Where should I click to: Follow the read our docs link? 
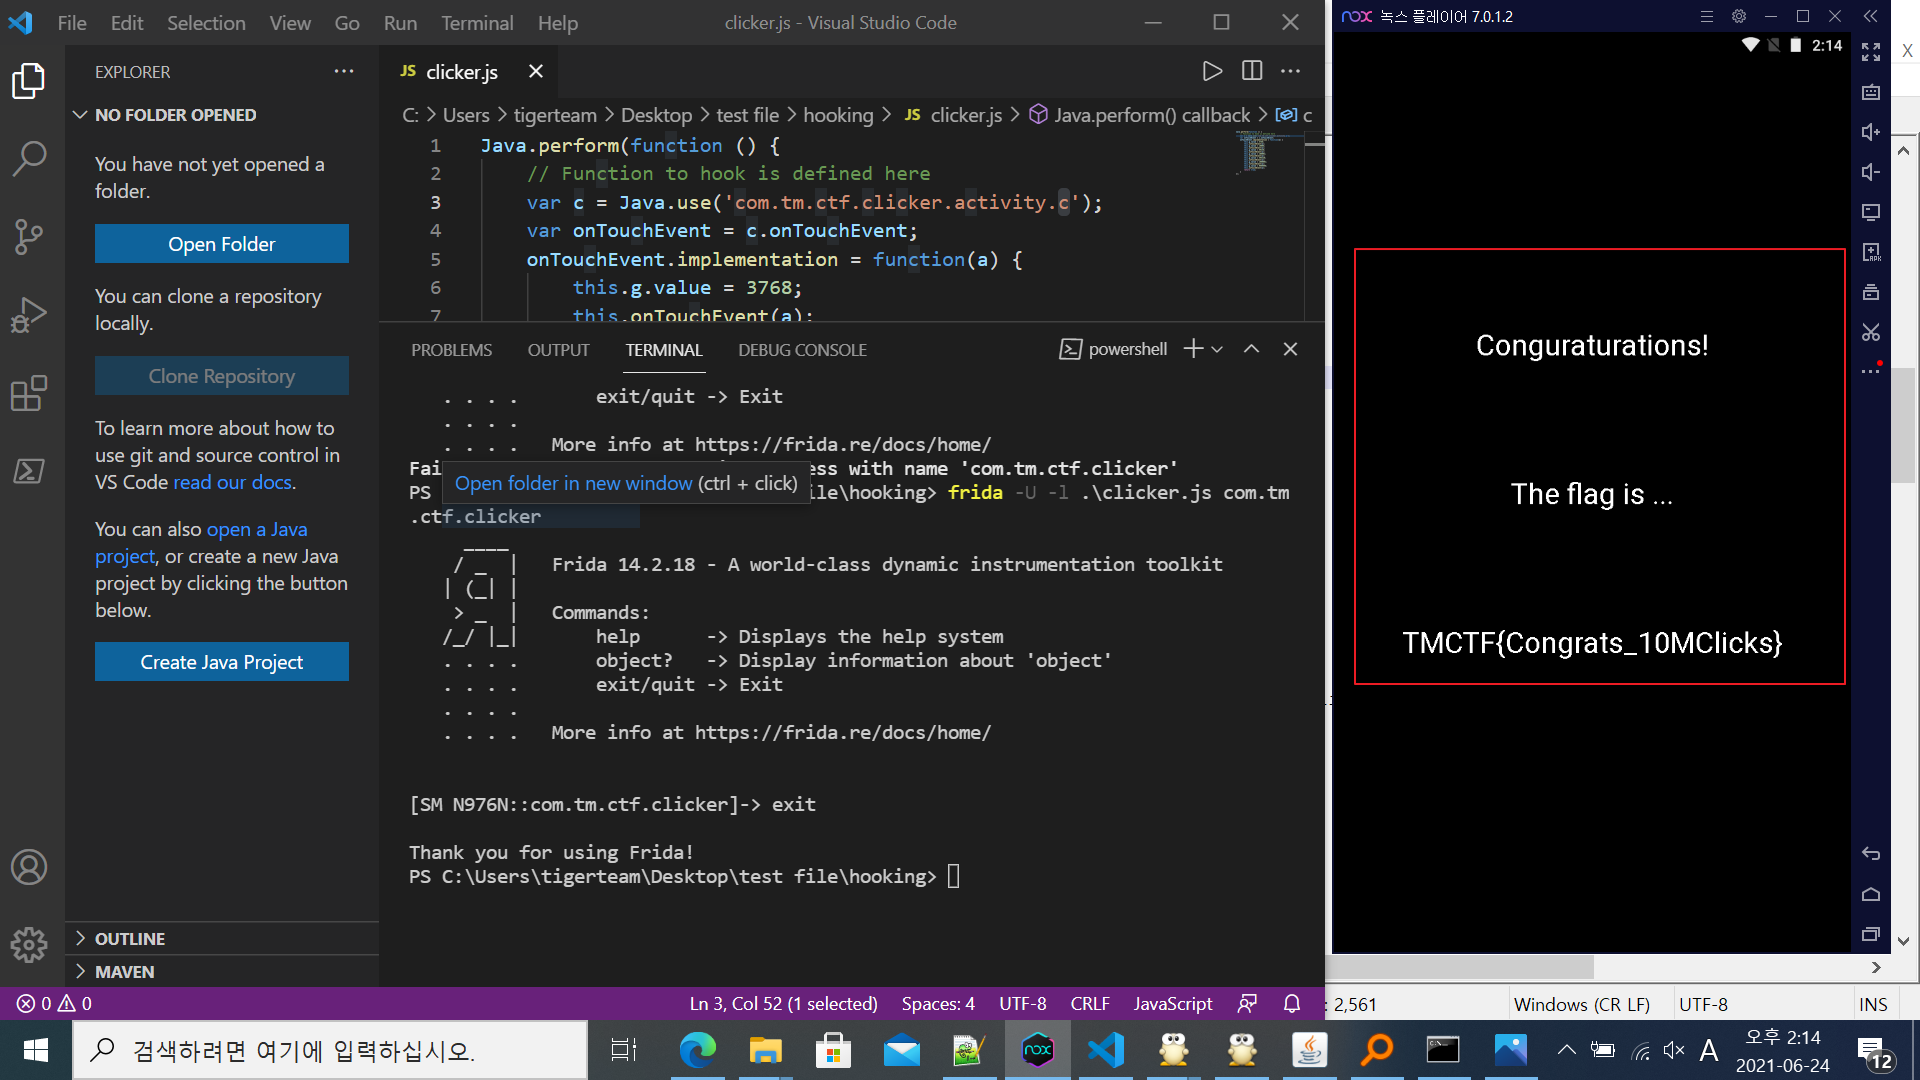pyautogui.click(x=234, y=482)
